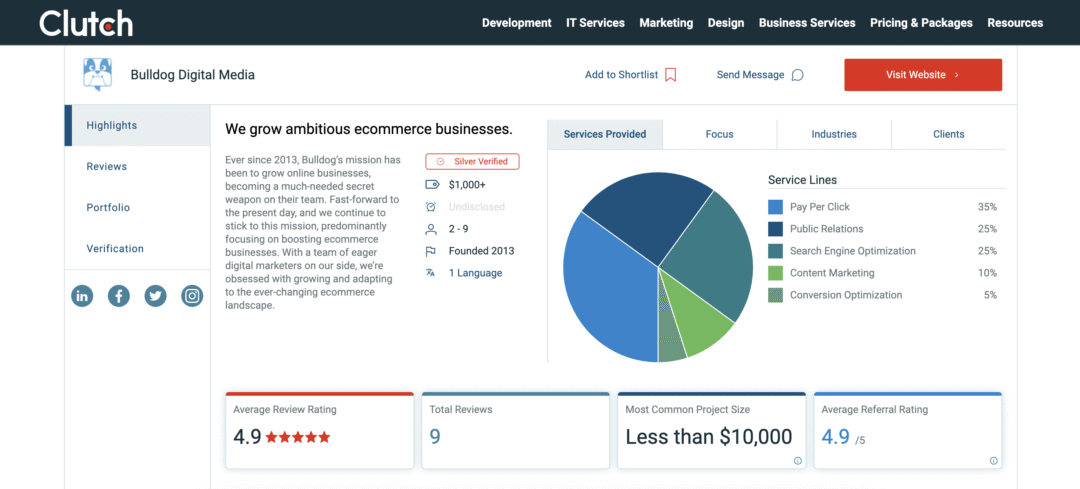Open the Design menu

click(726, 23)
